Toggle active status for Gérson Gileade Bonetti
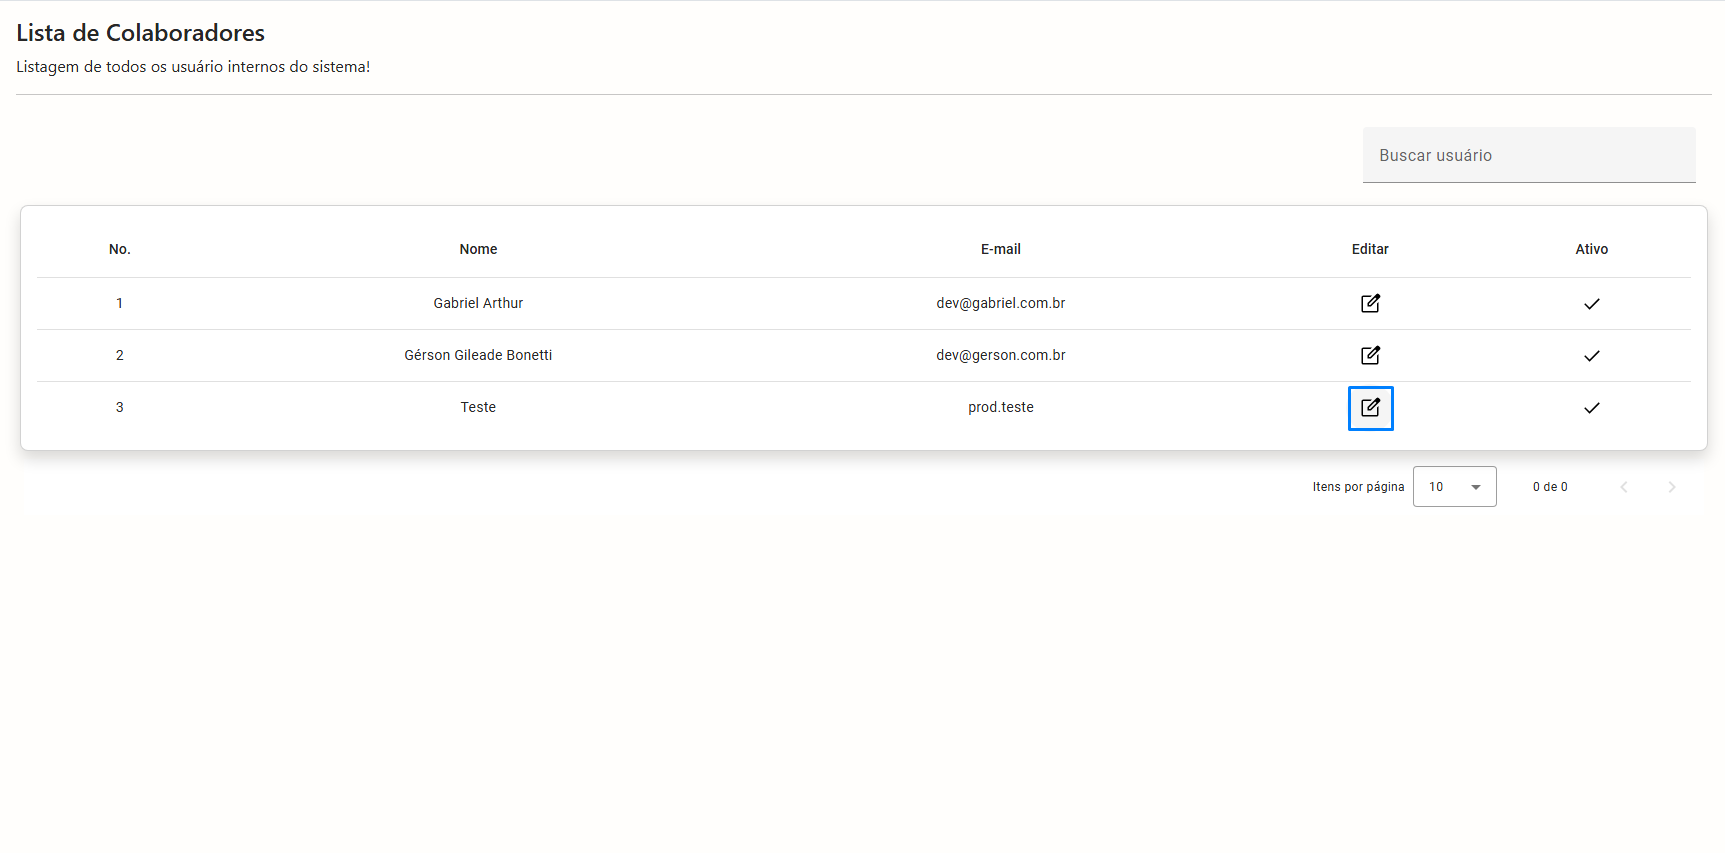The image size is (1725, 853). 1591,356
